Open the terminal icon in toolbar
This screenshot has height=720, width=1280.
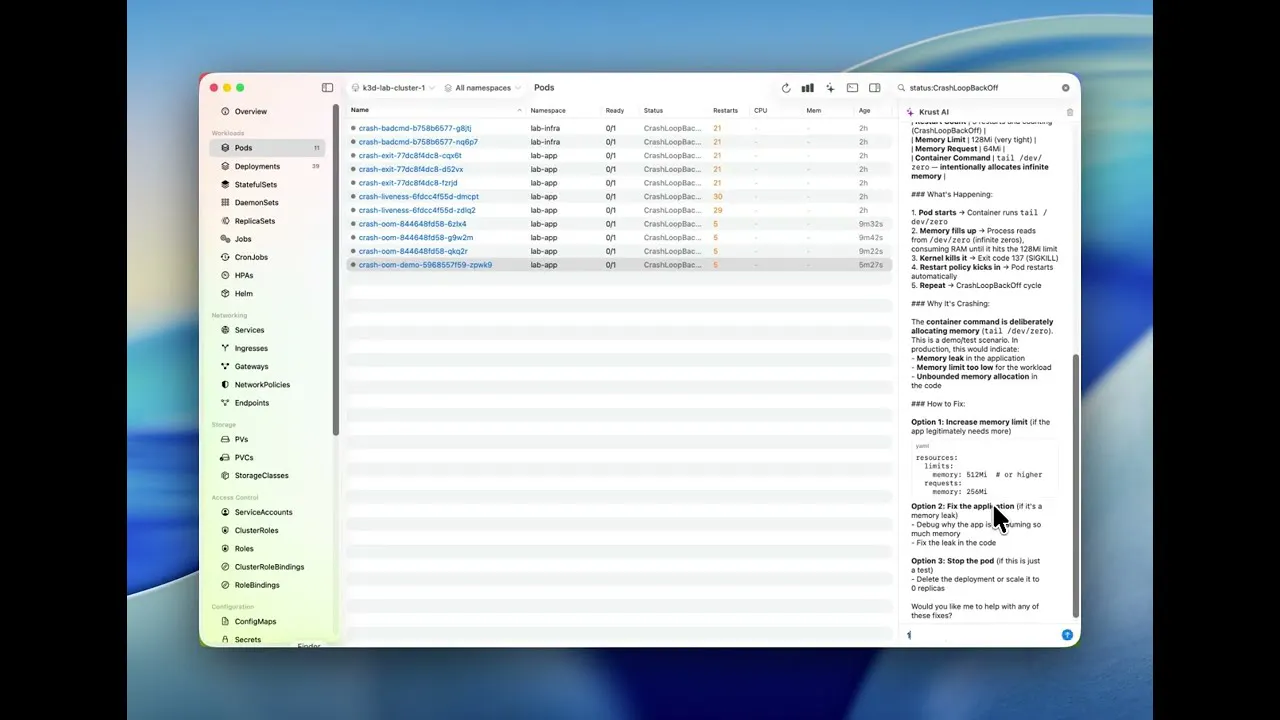(x=852, y=88)
